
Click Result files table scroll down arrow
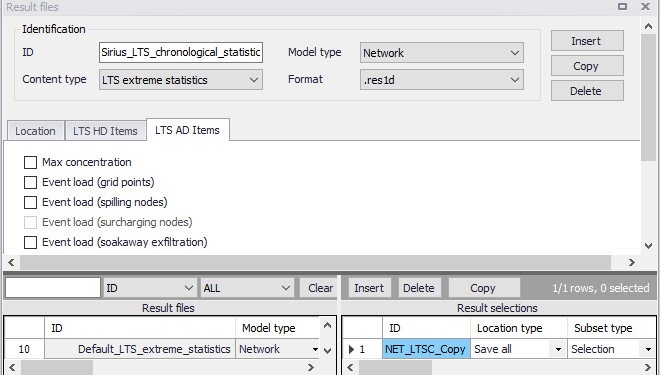pos(327,351)
